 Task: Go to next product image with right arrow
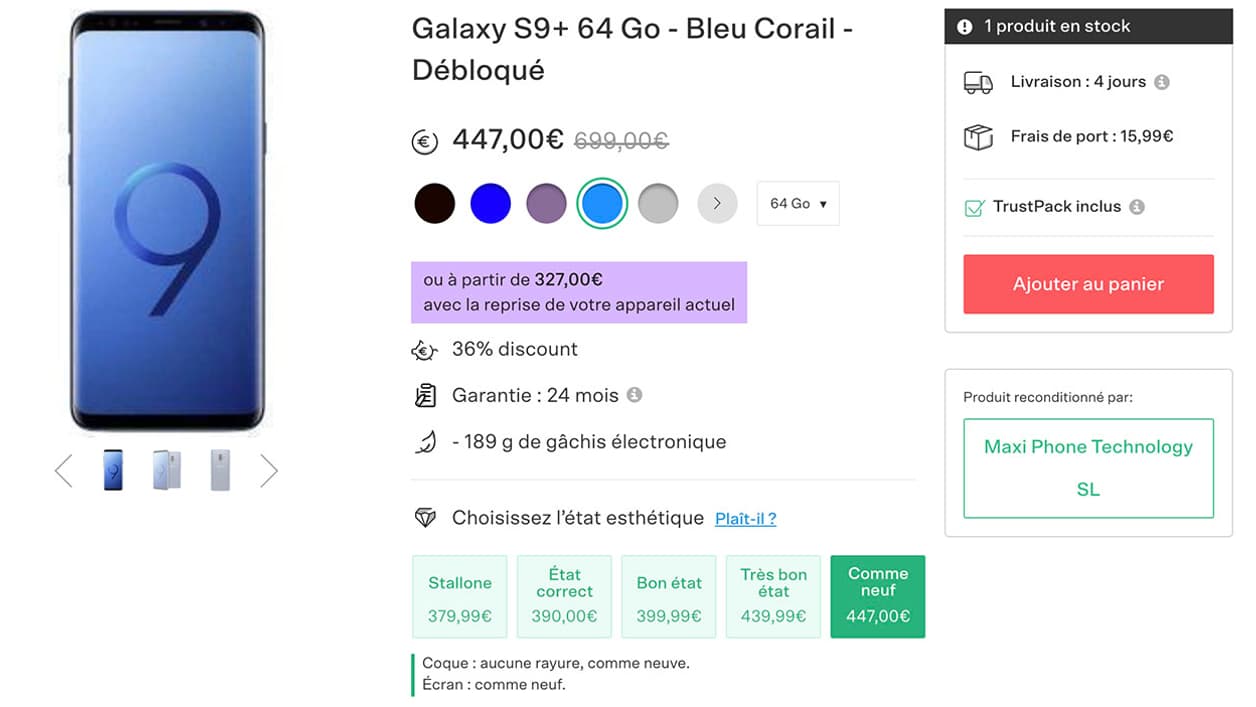(x=269, y=471)
